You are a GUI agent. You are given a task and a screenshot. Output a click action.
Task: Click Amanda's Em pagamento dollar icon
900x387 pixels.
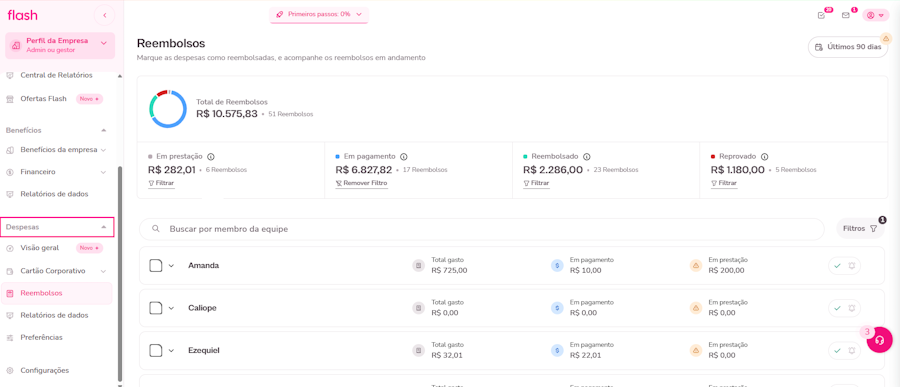coord(557,265)
